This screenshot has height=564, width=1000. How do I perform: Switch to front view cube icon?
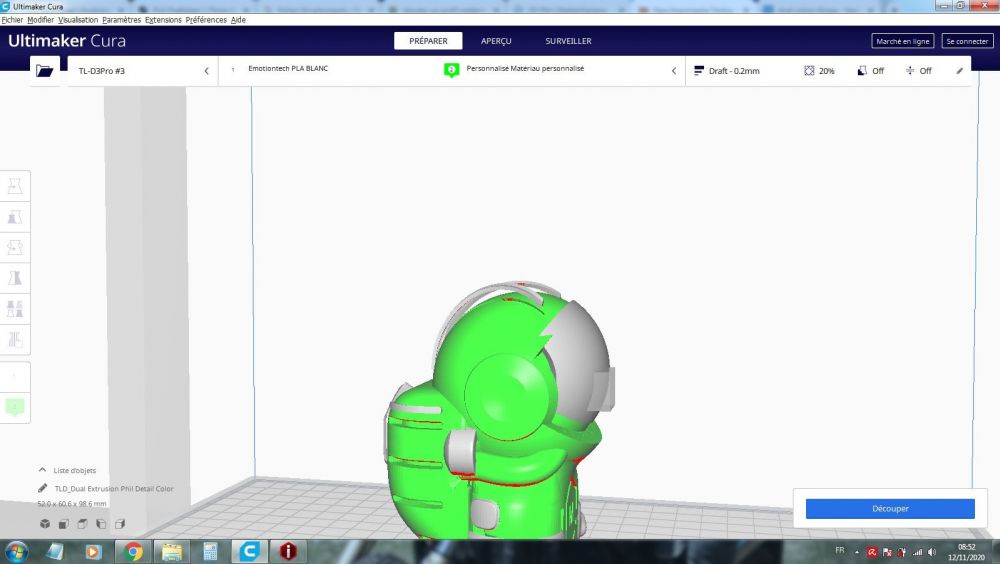pyautogui.click(x=64, y=524)
